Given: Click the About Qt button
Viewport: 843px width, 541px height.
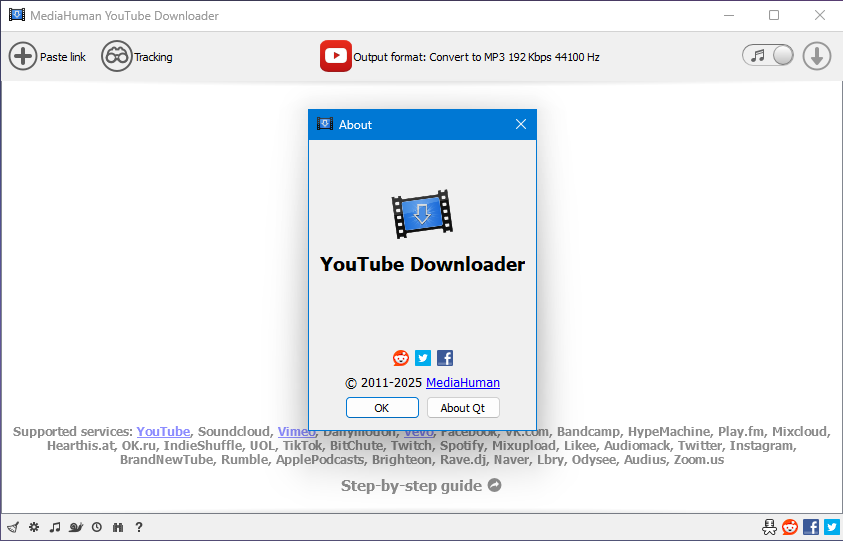Looking at the screenshot, I should point(463,408).
